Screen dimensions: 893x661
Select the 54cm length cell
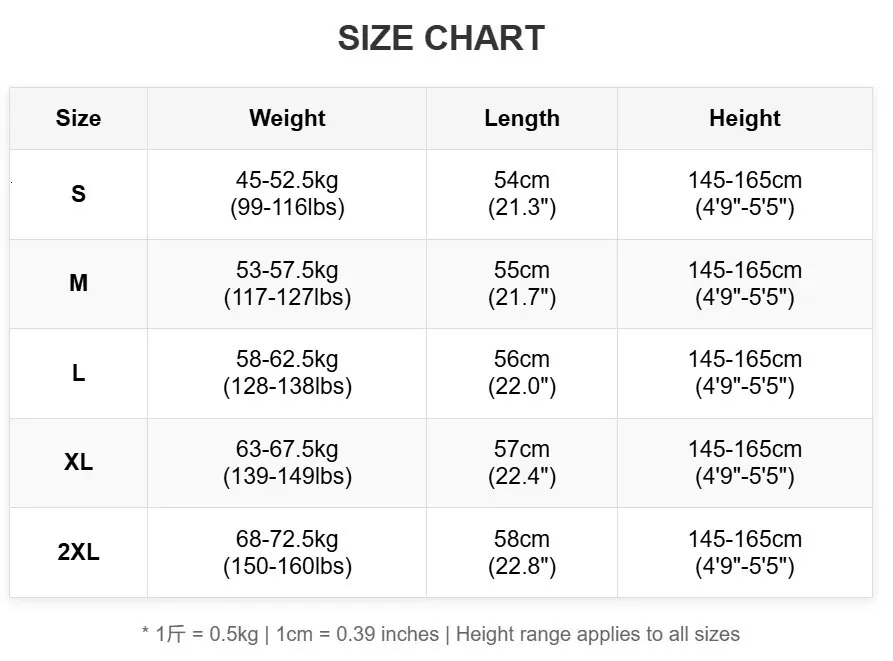click(x=521, y=194)
